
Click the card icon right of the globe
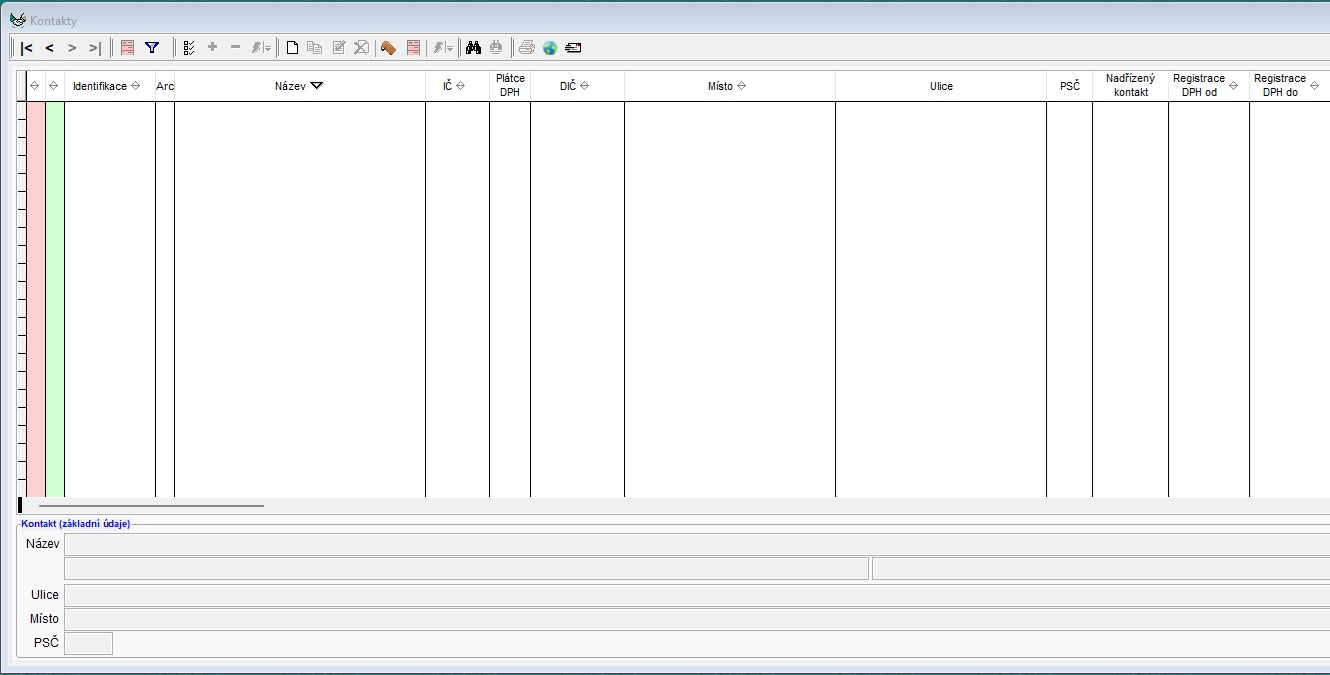point(573,47)
